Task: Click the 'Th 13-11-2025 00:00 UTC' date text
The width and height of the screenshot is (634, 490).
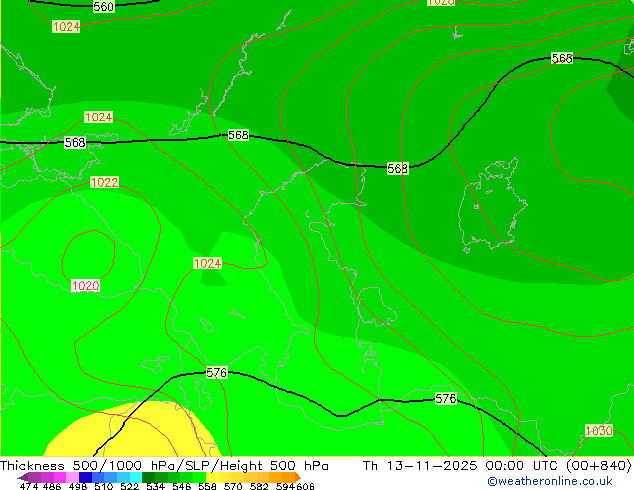Action: 460,466
